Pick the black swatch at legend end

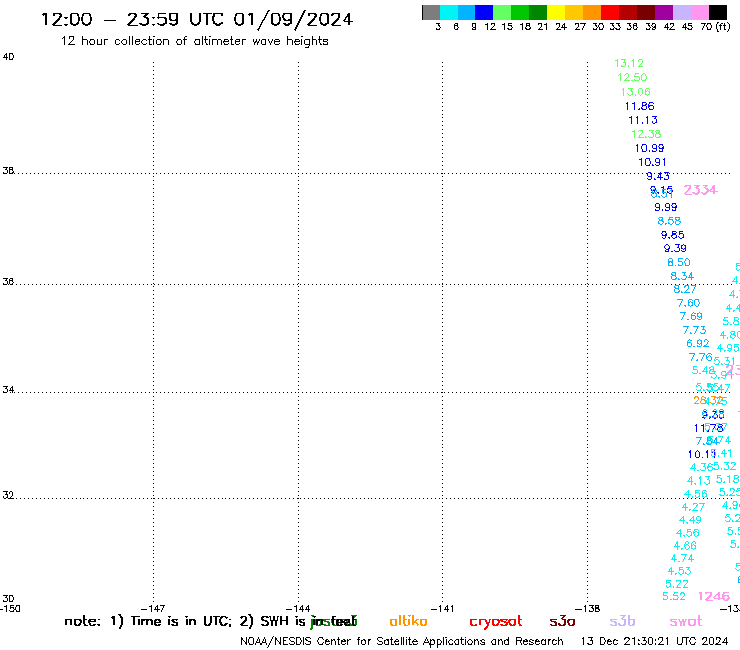coord(717,12)
